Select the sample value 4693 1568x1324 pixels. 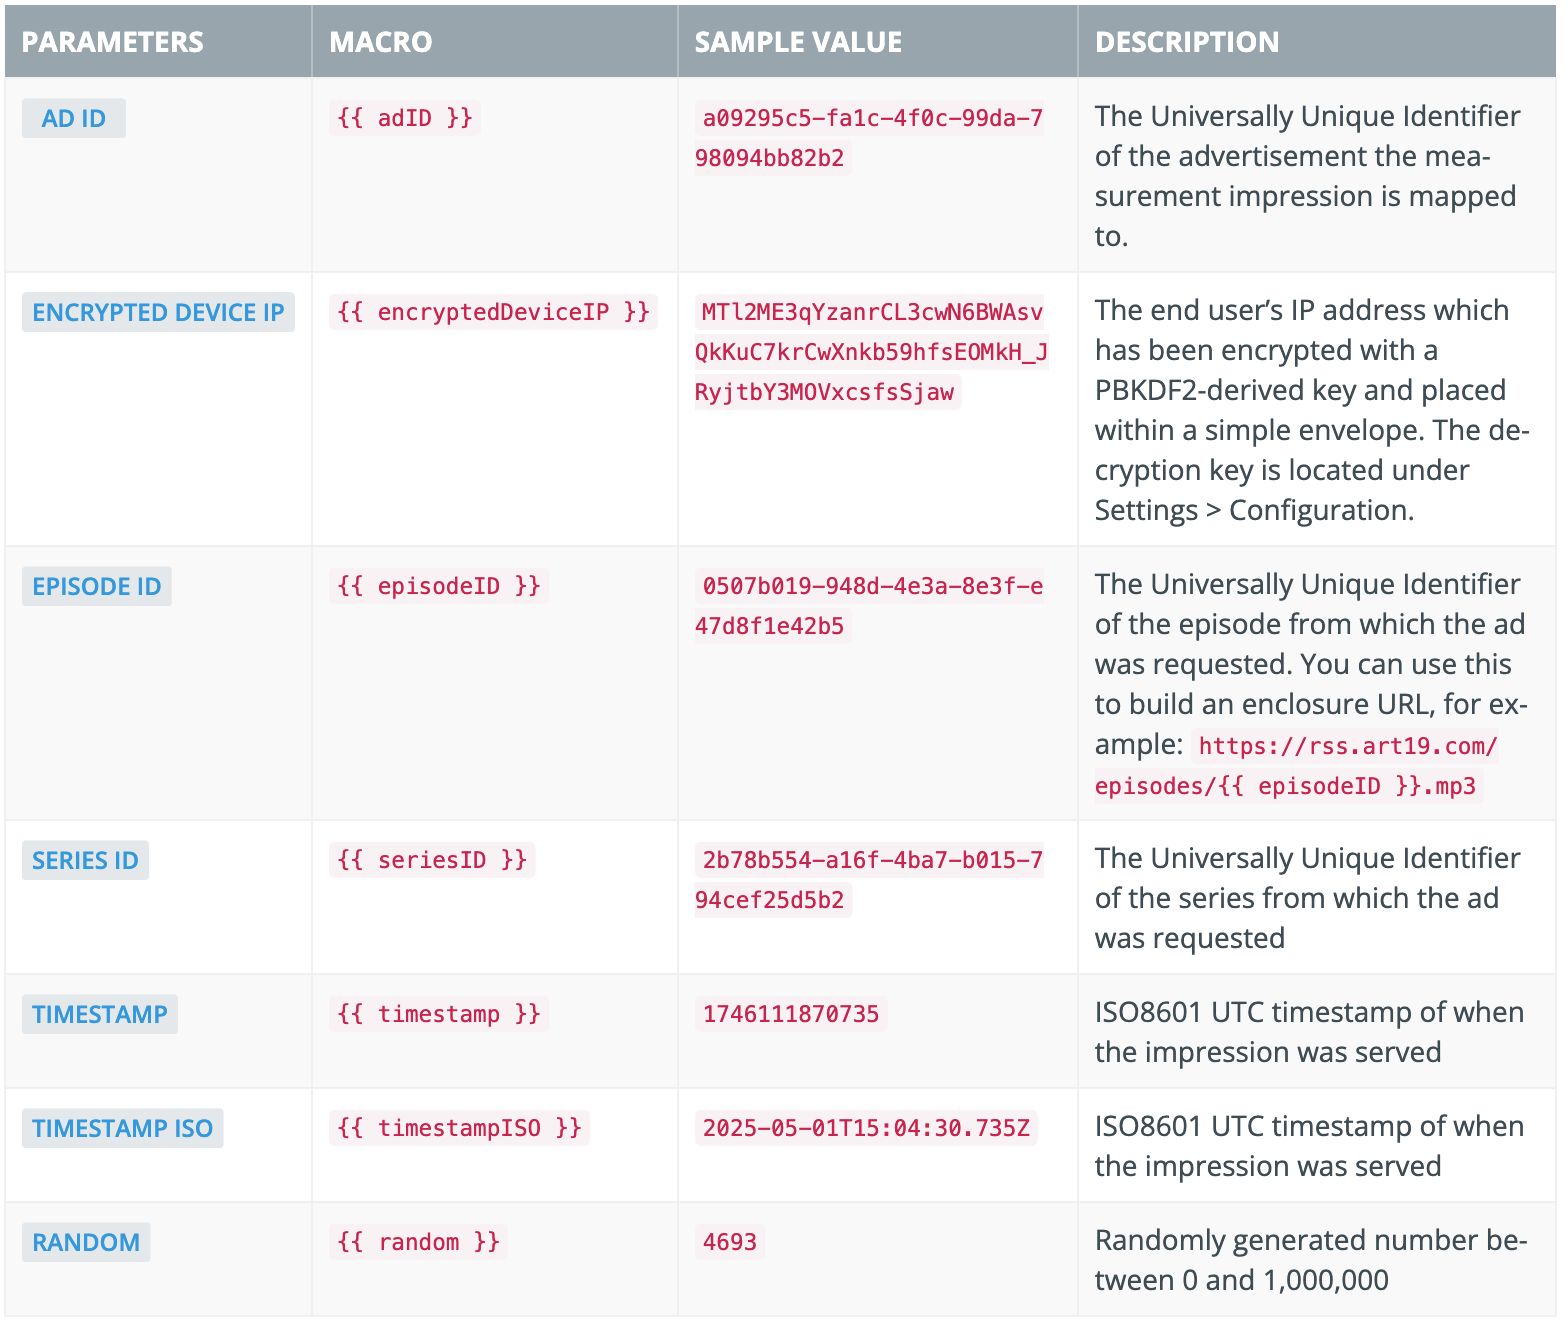click(x=729, y=1242)
